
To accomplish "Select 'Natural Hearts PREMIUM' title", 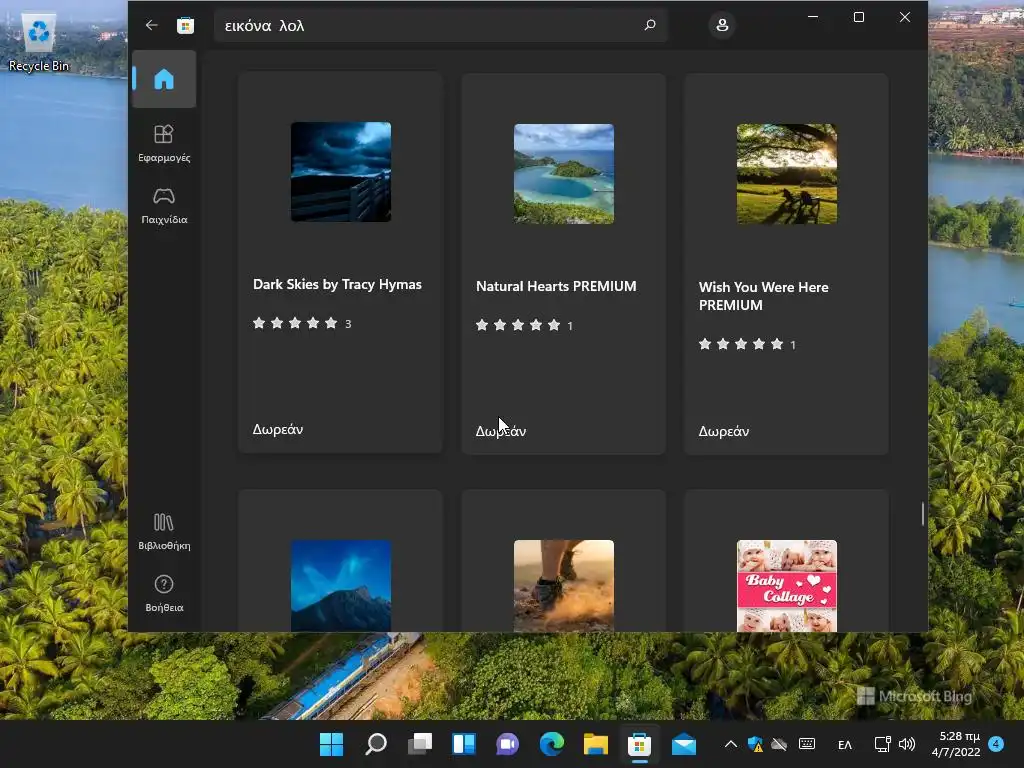I will [x=556, y=286].
